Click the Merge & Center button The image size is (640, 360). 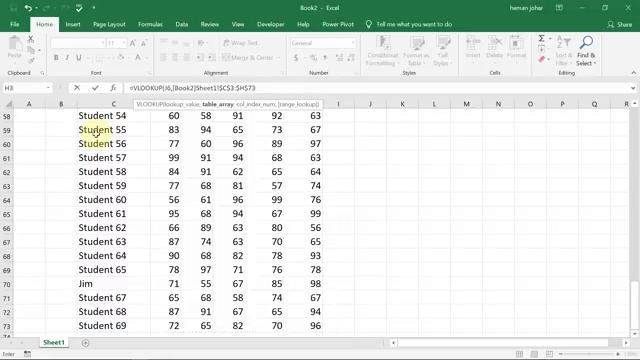pyautogui.click(x=248, y=58)
